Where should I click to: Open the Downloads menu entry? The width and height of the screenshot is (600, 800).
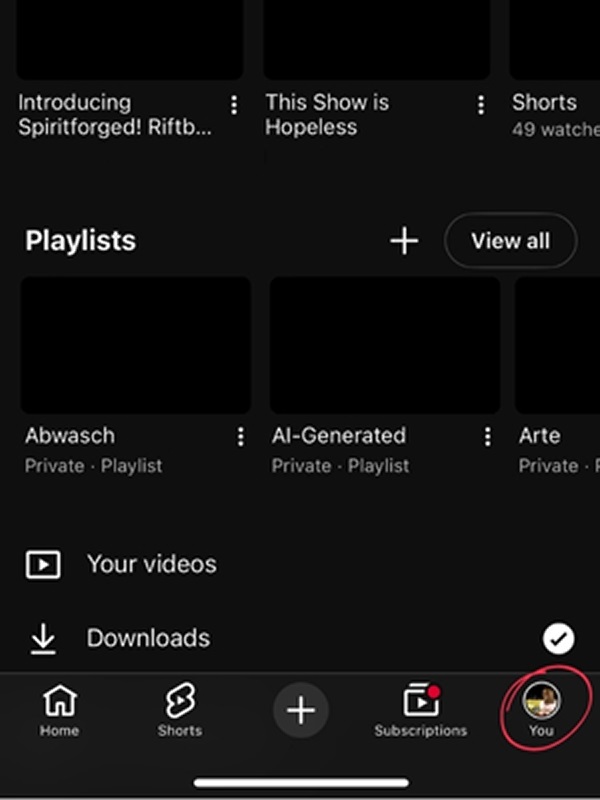click(148, 638)
